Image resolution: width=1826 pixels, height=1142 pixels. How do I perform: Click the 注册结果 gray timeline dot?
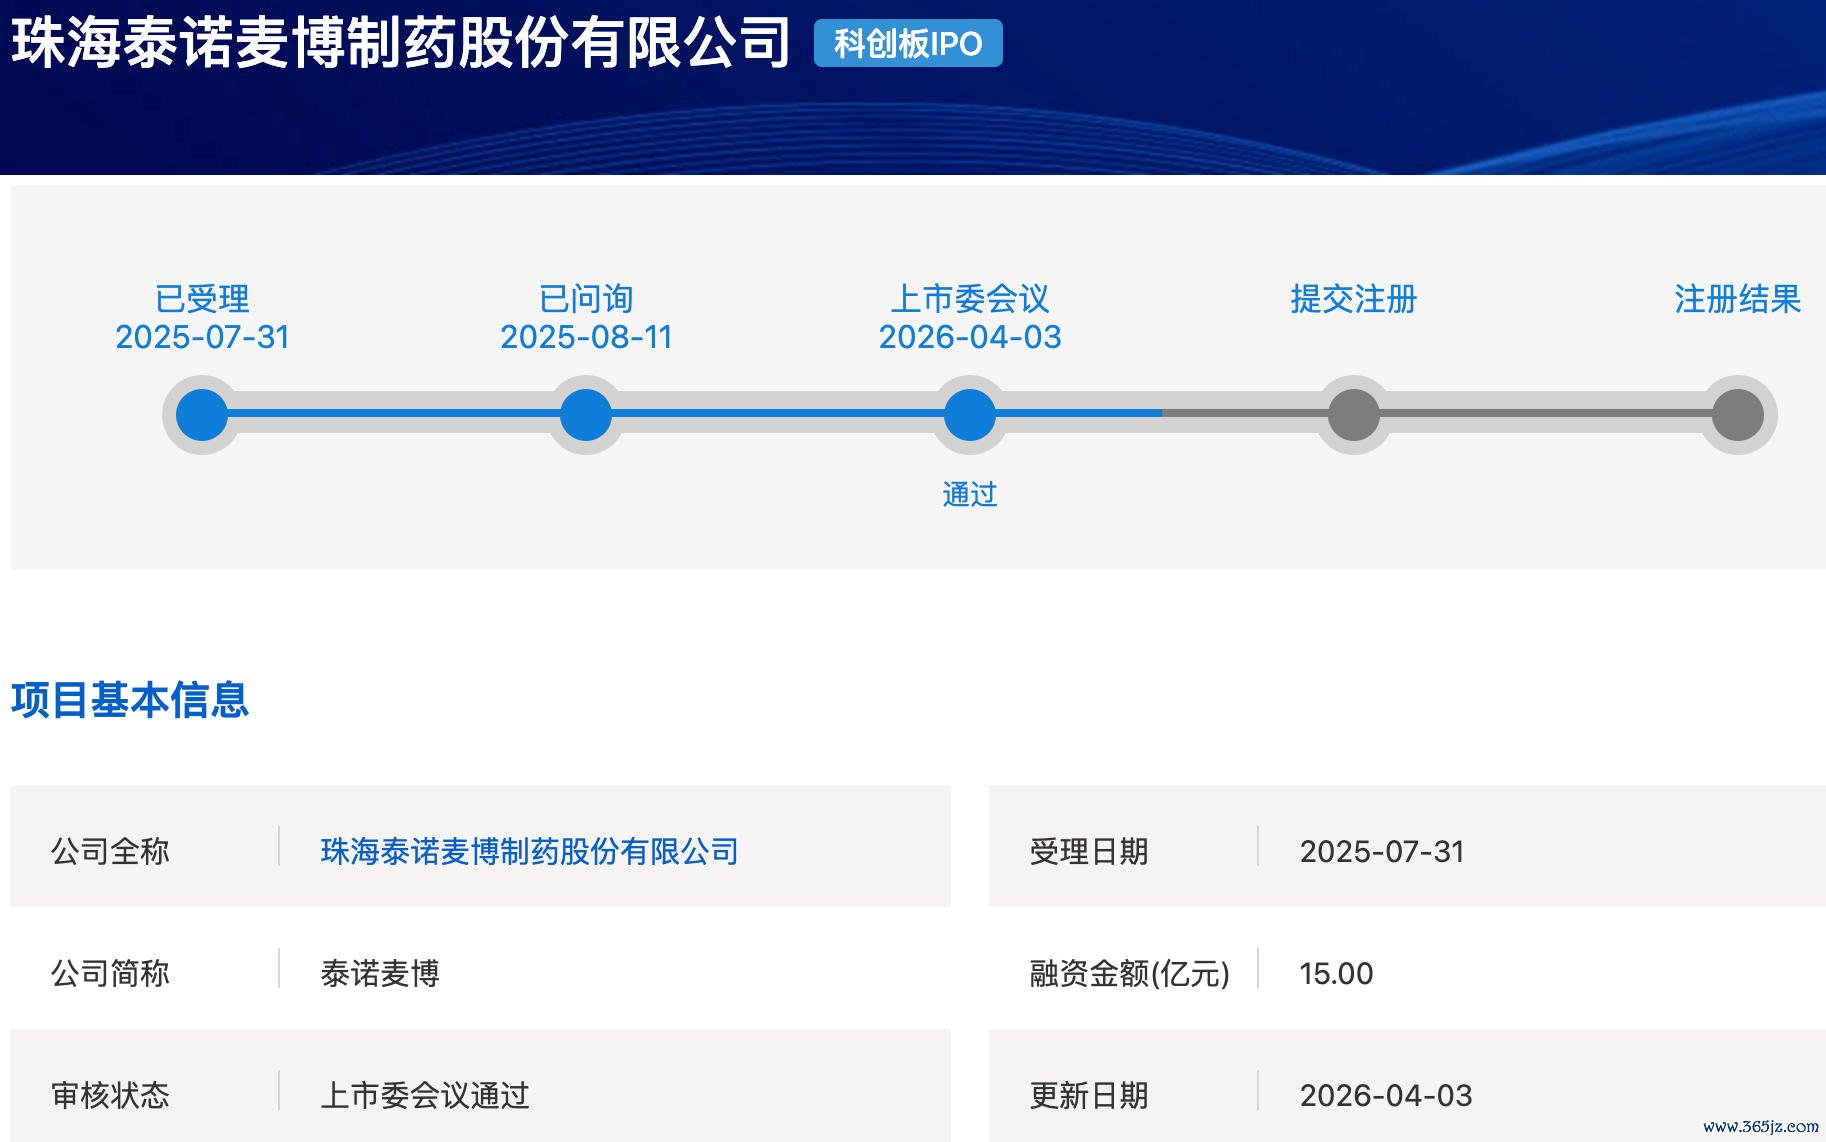coord(1738,415)
